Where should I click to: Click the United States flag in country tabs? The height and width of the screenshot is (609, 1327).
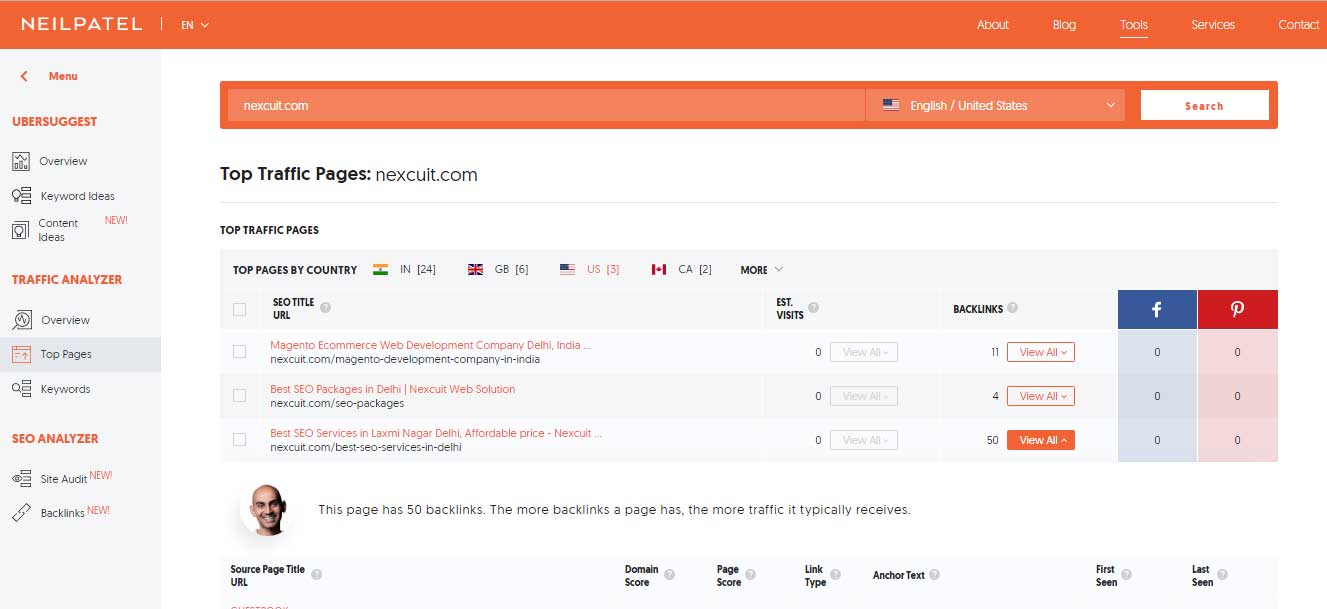[567, 269]
